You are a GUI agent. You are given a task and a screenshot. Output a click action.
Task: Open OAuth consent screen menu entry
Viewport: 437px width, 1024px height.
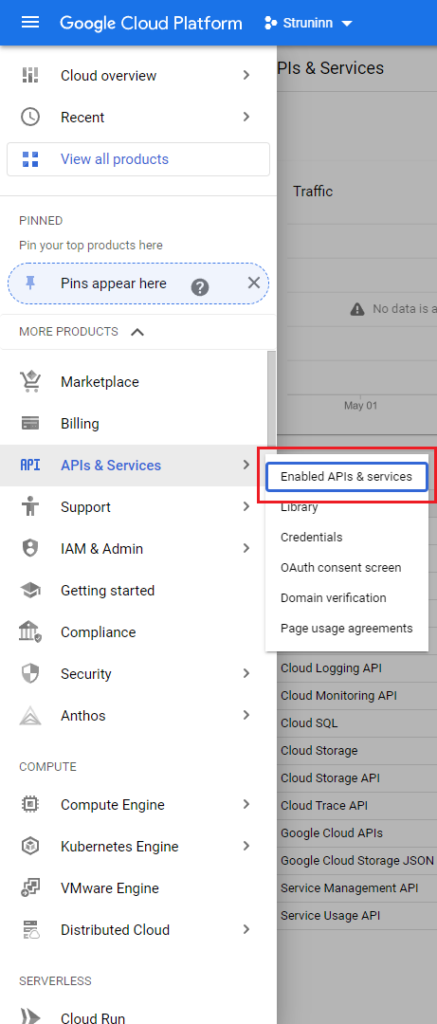341,568
